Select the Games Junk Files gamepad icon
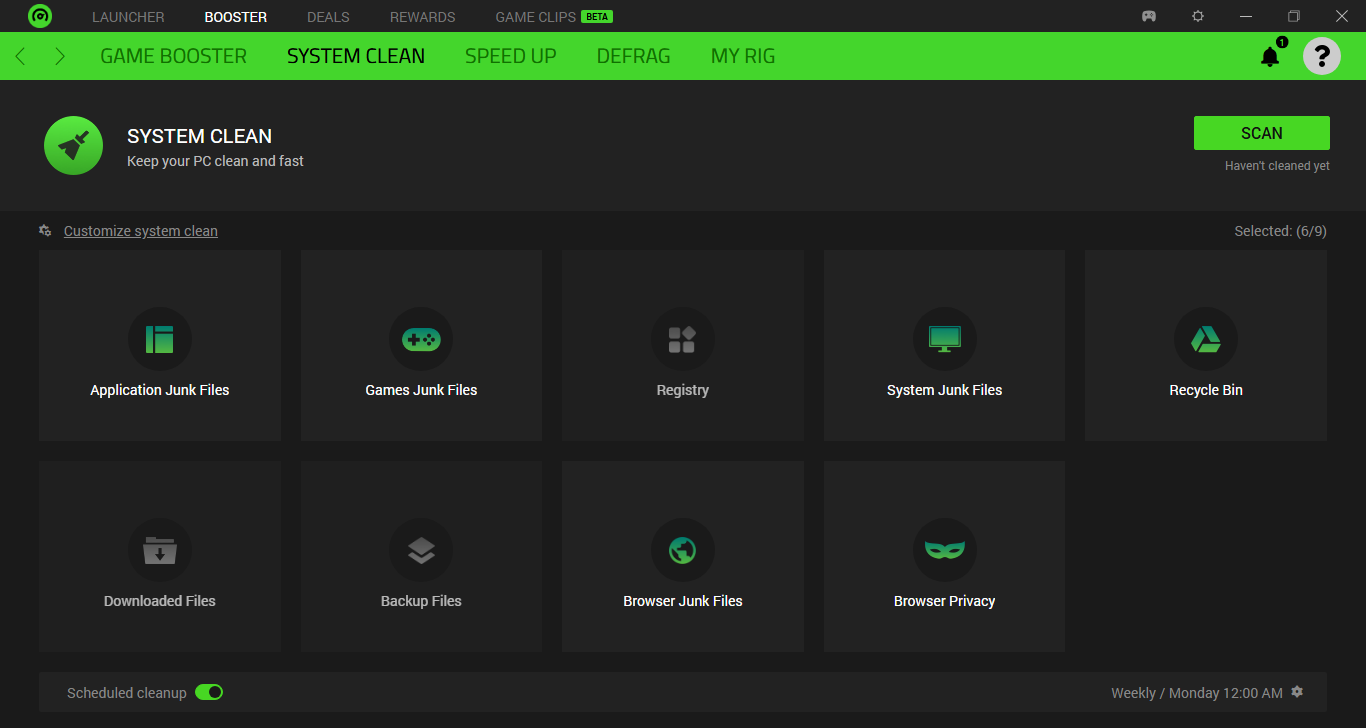1366x728 pixels. click(x=421, y=339)
